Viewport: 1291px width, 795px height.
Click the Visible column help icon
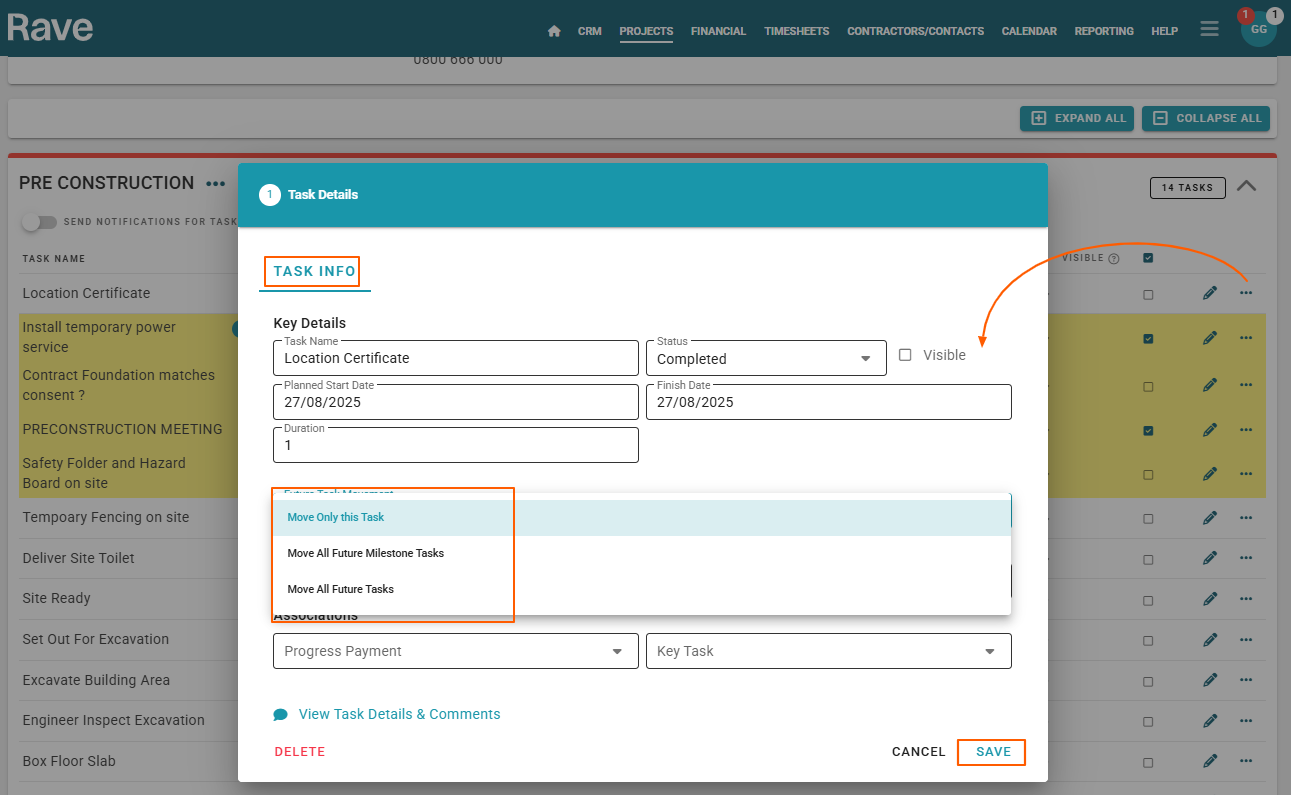pos(1113,258)
